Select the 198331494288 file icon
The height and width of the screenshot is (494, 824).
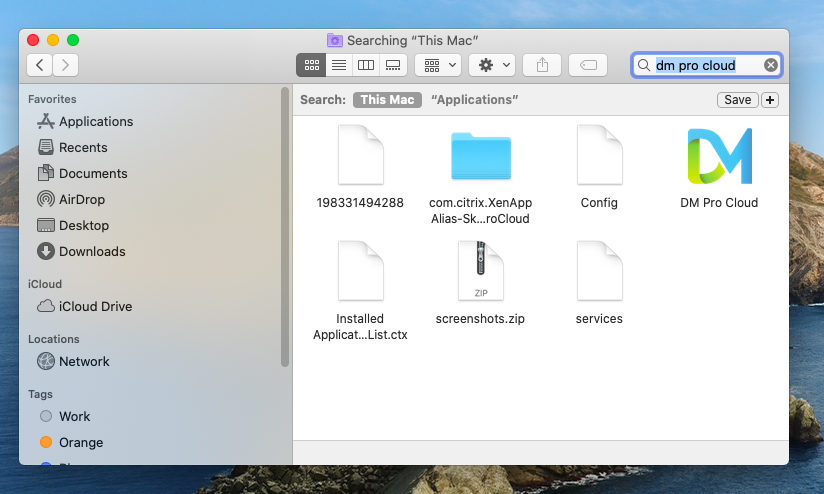360,155
